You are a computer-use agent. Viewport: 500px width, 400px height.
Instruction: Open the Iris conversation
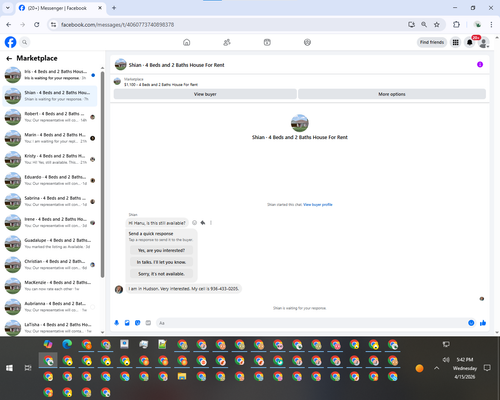[50, 75]
